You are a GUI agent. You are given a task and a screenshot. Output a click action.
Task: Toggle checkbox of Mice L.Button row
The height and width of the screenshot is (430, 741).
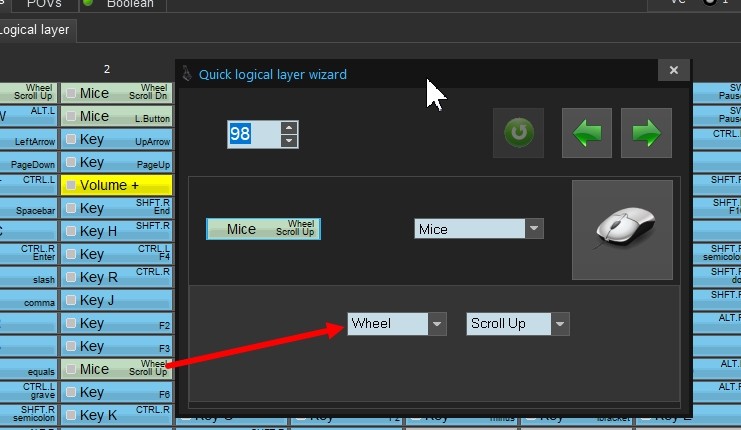(71, 116)
